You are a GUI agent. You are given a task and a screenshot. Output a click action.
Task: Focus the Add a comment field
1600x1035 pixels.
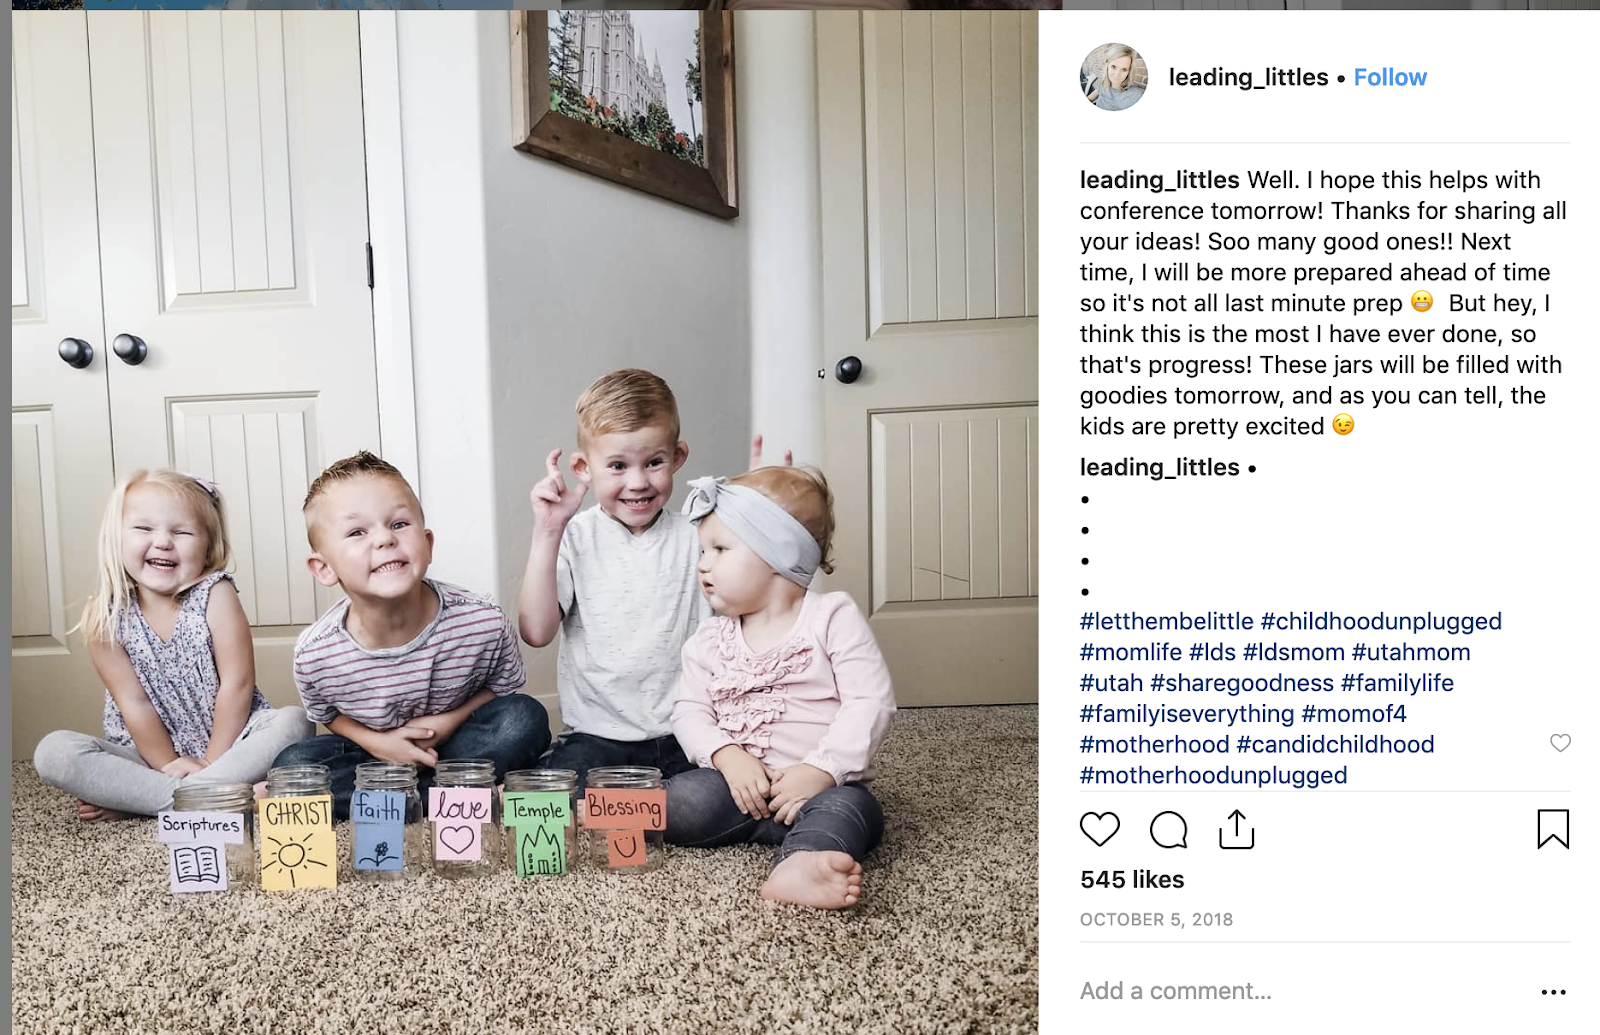pos(1300,991)
